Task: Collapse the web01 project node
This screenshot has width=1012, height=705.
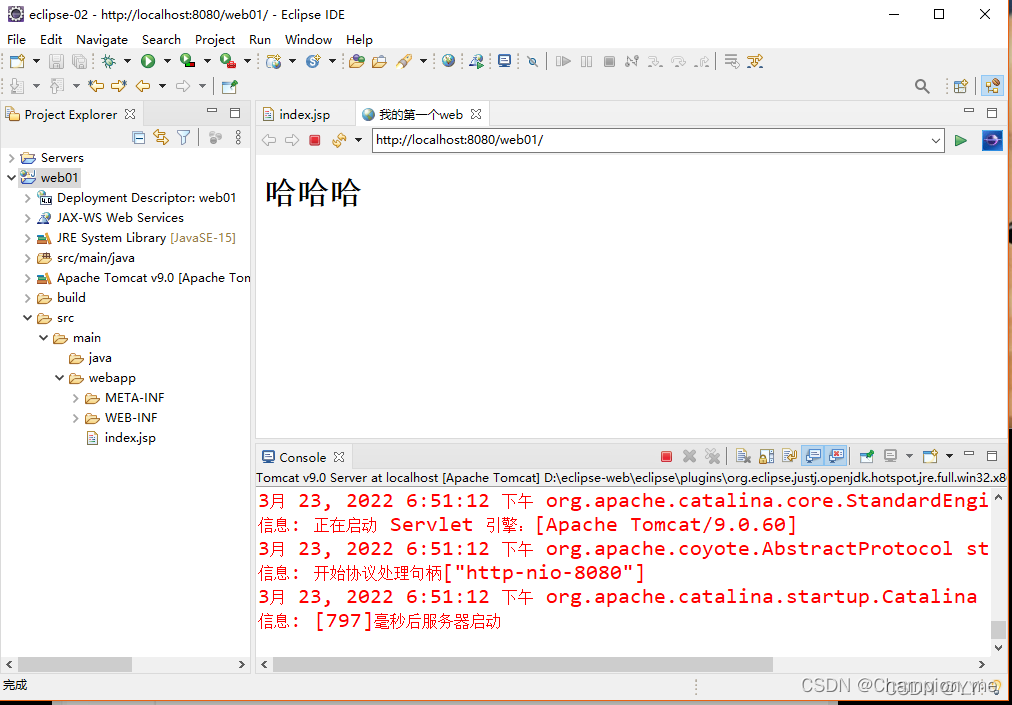Action: 11,178
